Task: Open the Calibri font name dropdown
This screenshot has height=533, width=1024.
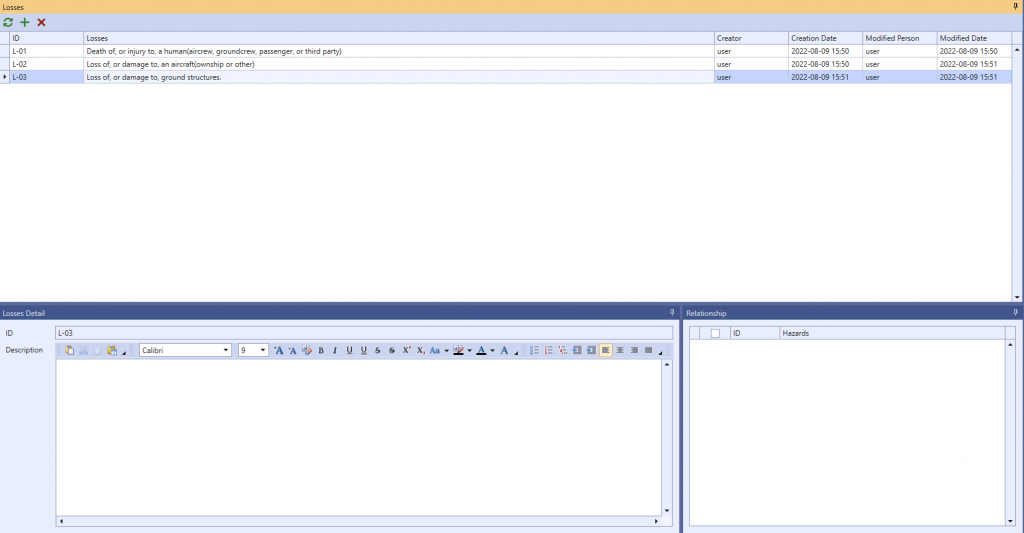Action: click(225, 350)
